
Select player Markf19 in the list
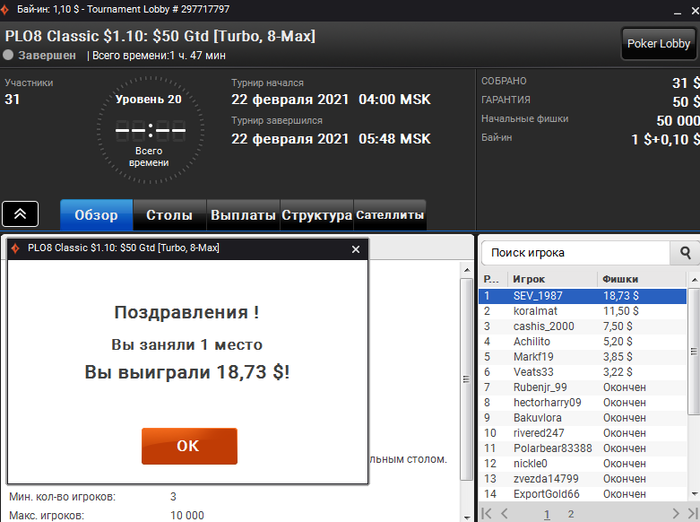(583, 356)
